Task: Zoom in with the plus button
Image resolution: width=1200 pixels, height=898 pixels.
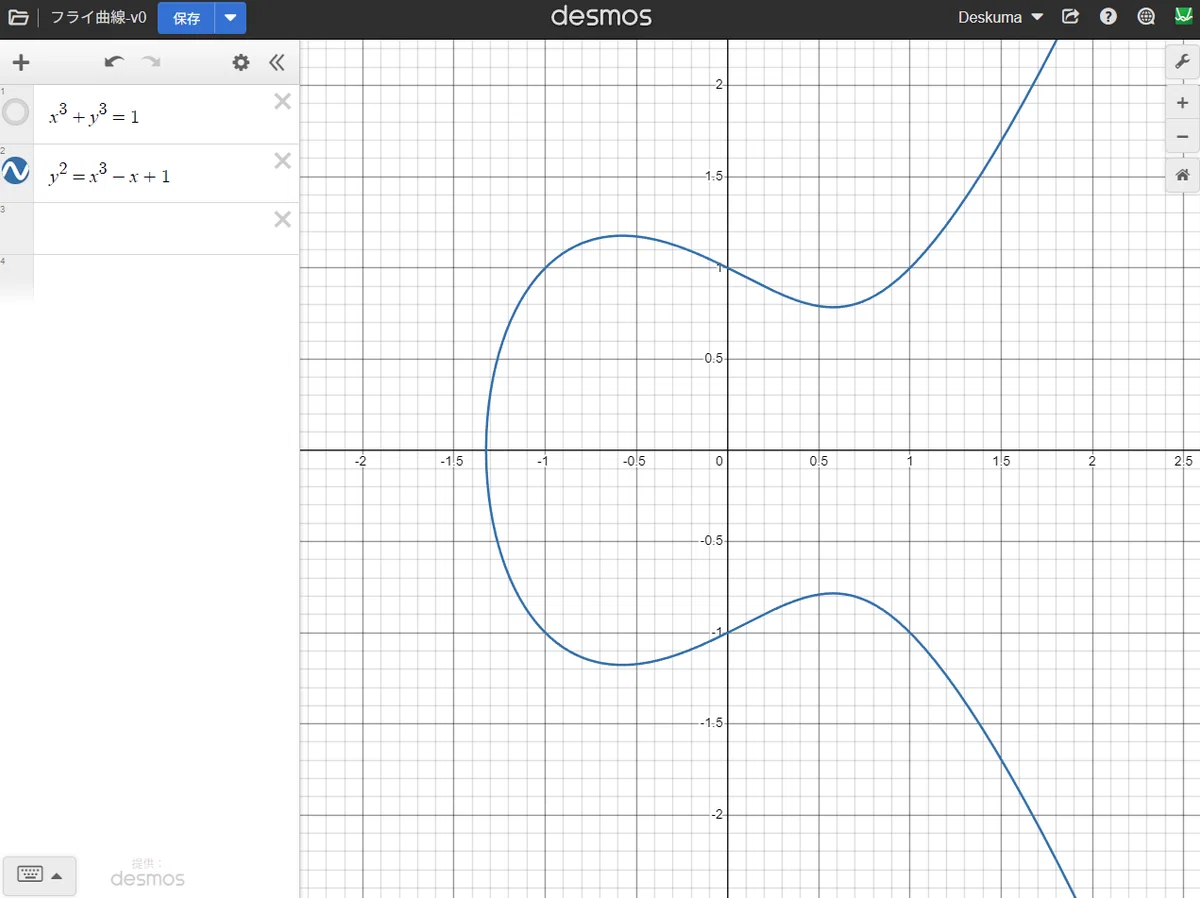Action: [x=1182, y=103]
